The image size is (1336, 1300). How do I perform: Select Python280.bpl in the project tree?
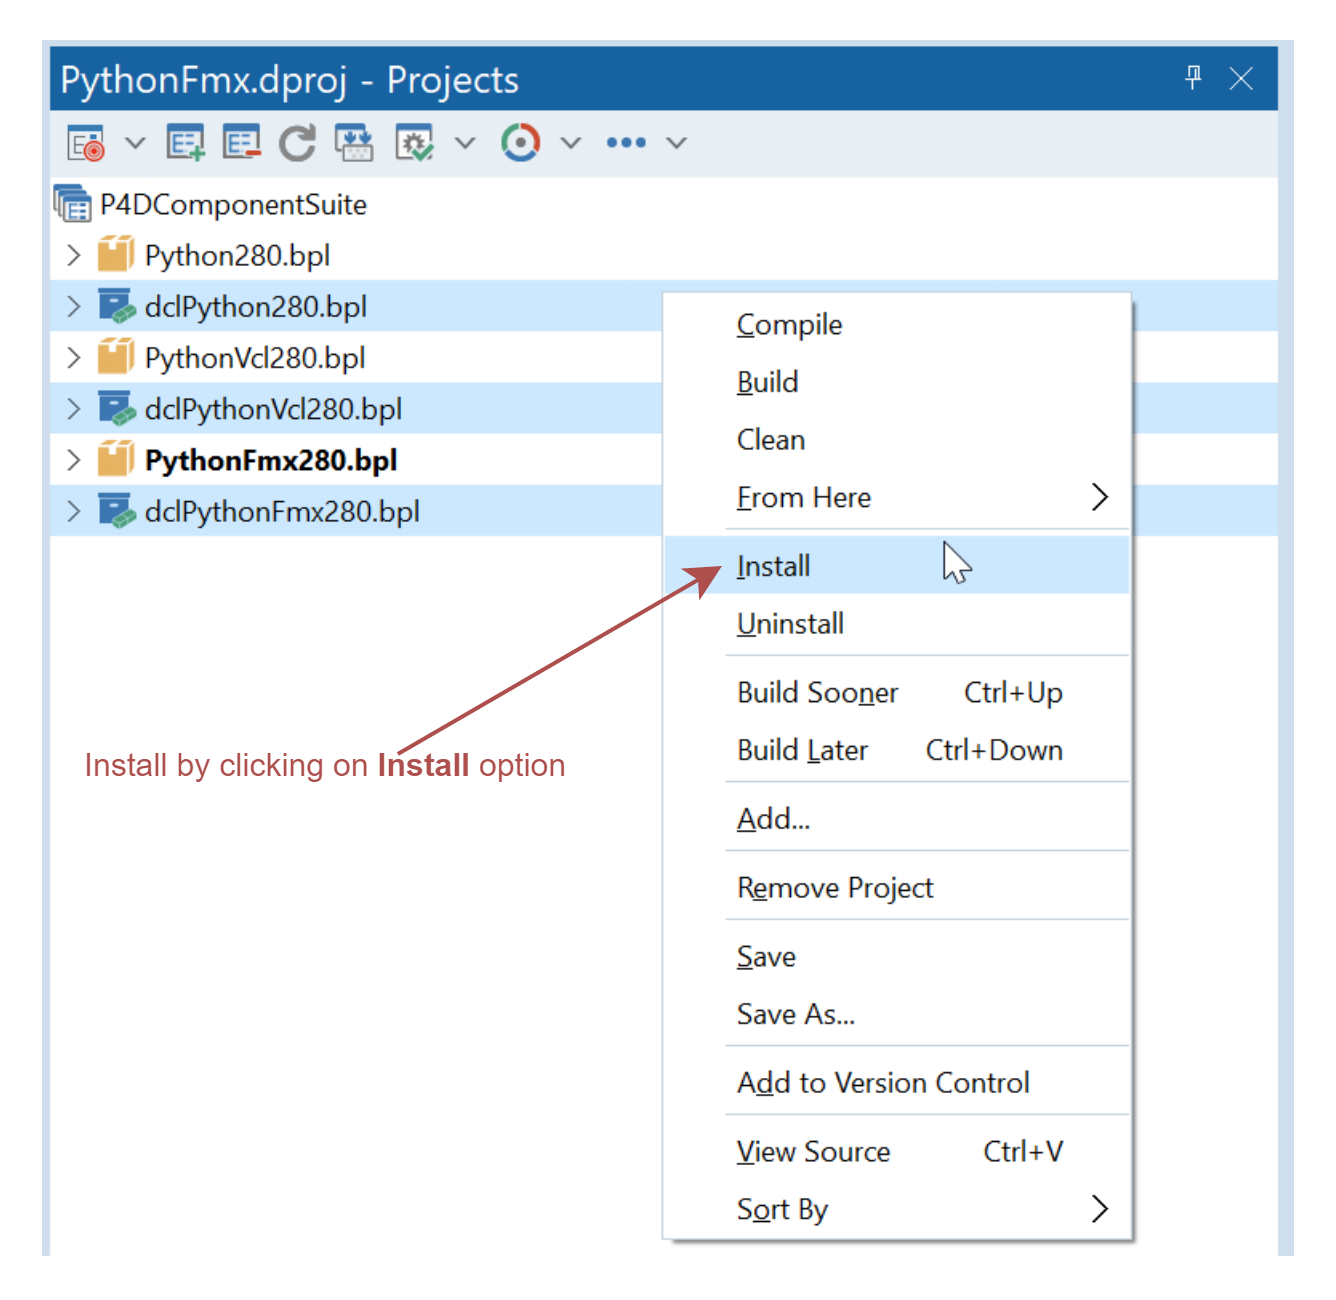click(237, 256)
